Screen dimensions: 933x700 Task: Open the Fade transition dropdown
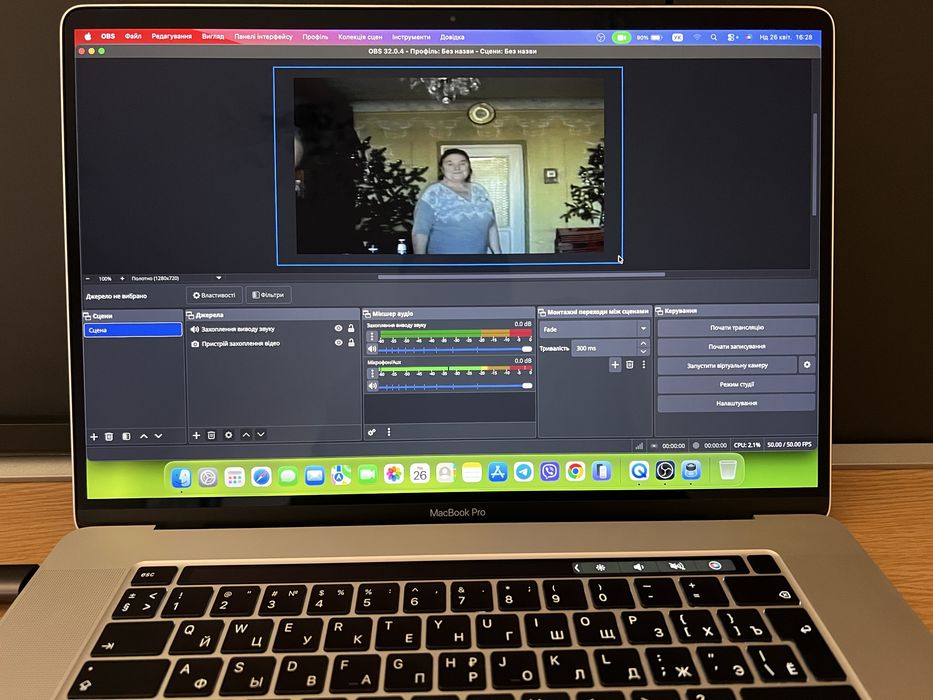[x=594, y=329]
